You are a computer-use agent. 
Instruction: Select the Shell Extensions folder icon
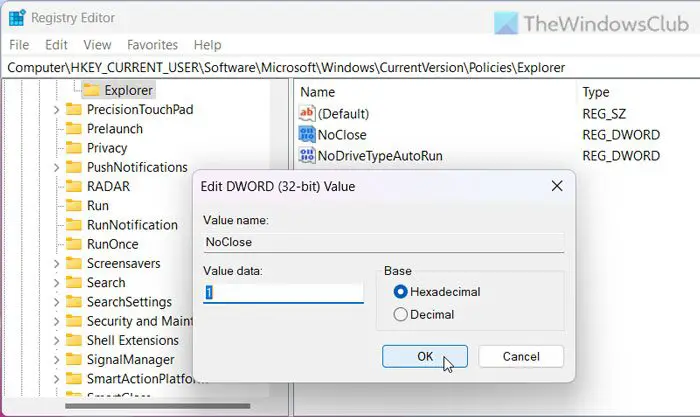coord(74,340)
